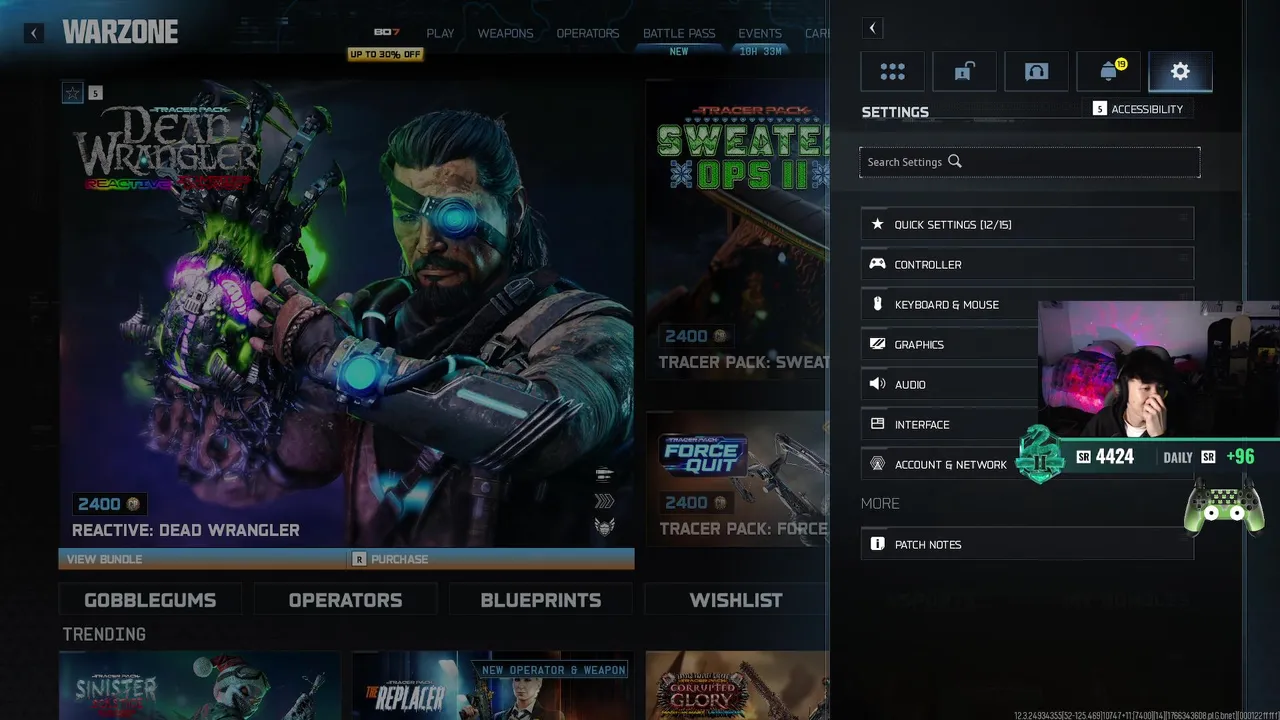This screenshot has width=1280, height=720.
Task: Click the MORE section label
Action: tap(880, 503)
